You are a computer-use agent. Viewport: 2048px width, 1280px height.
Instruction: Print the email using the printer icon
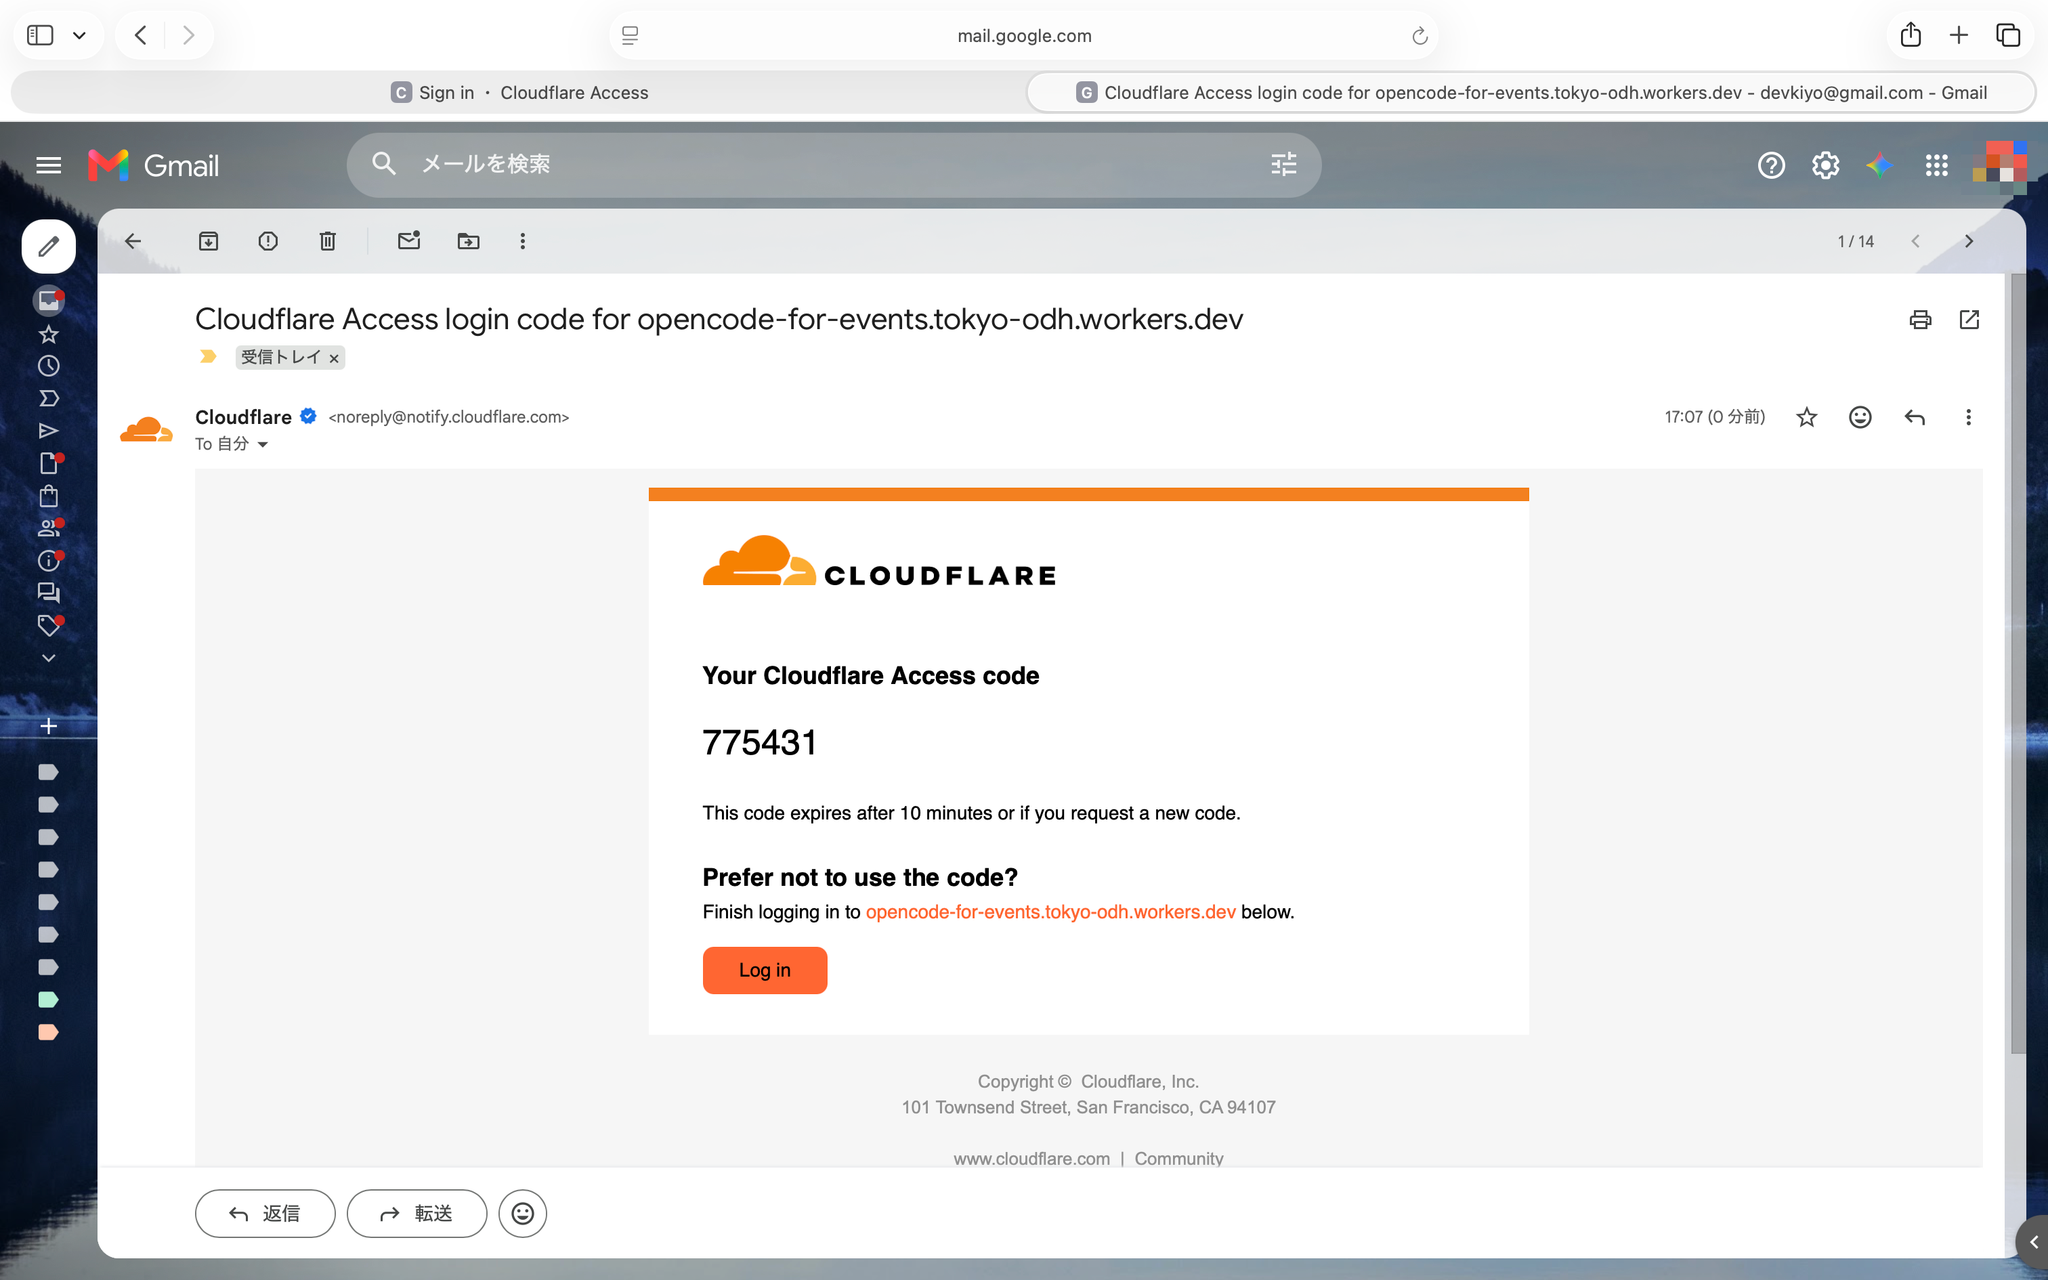(x=1920, y=320)
